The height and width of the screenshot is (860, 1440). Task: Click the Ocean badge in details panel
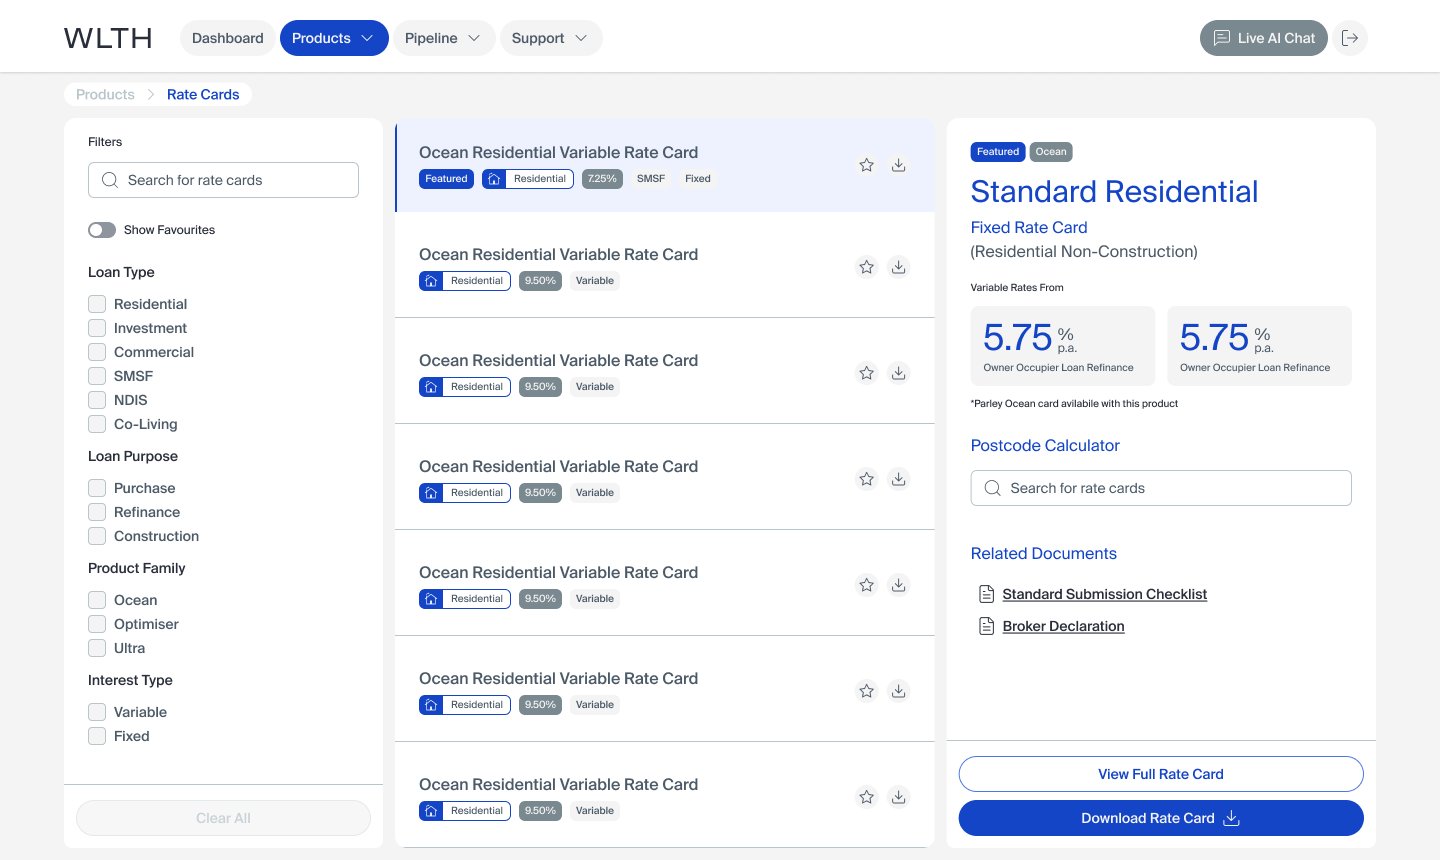click(x=1051, y=152)
